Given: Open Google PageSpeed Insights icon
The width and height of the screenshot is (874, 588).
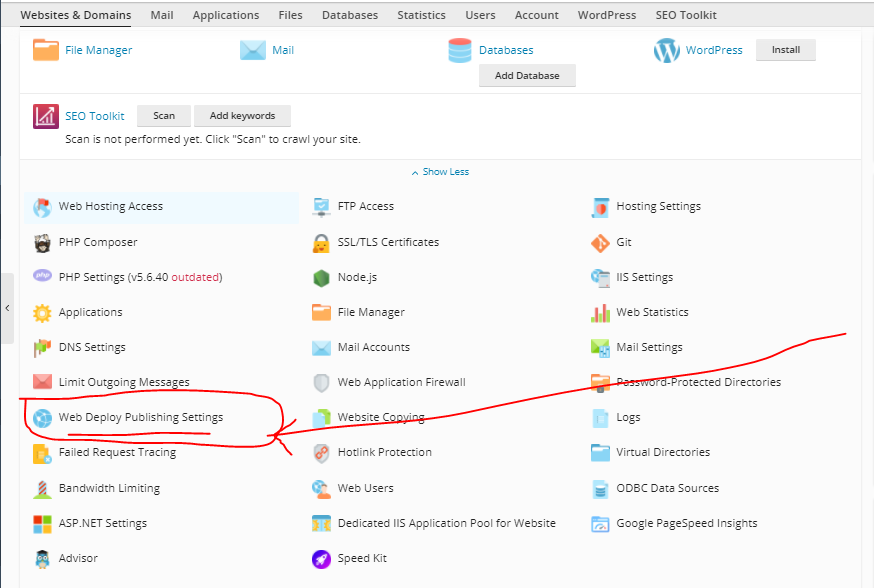Looking at the screenshot, I should click(x=600, y=524).
